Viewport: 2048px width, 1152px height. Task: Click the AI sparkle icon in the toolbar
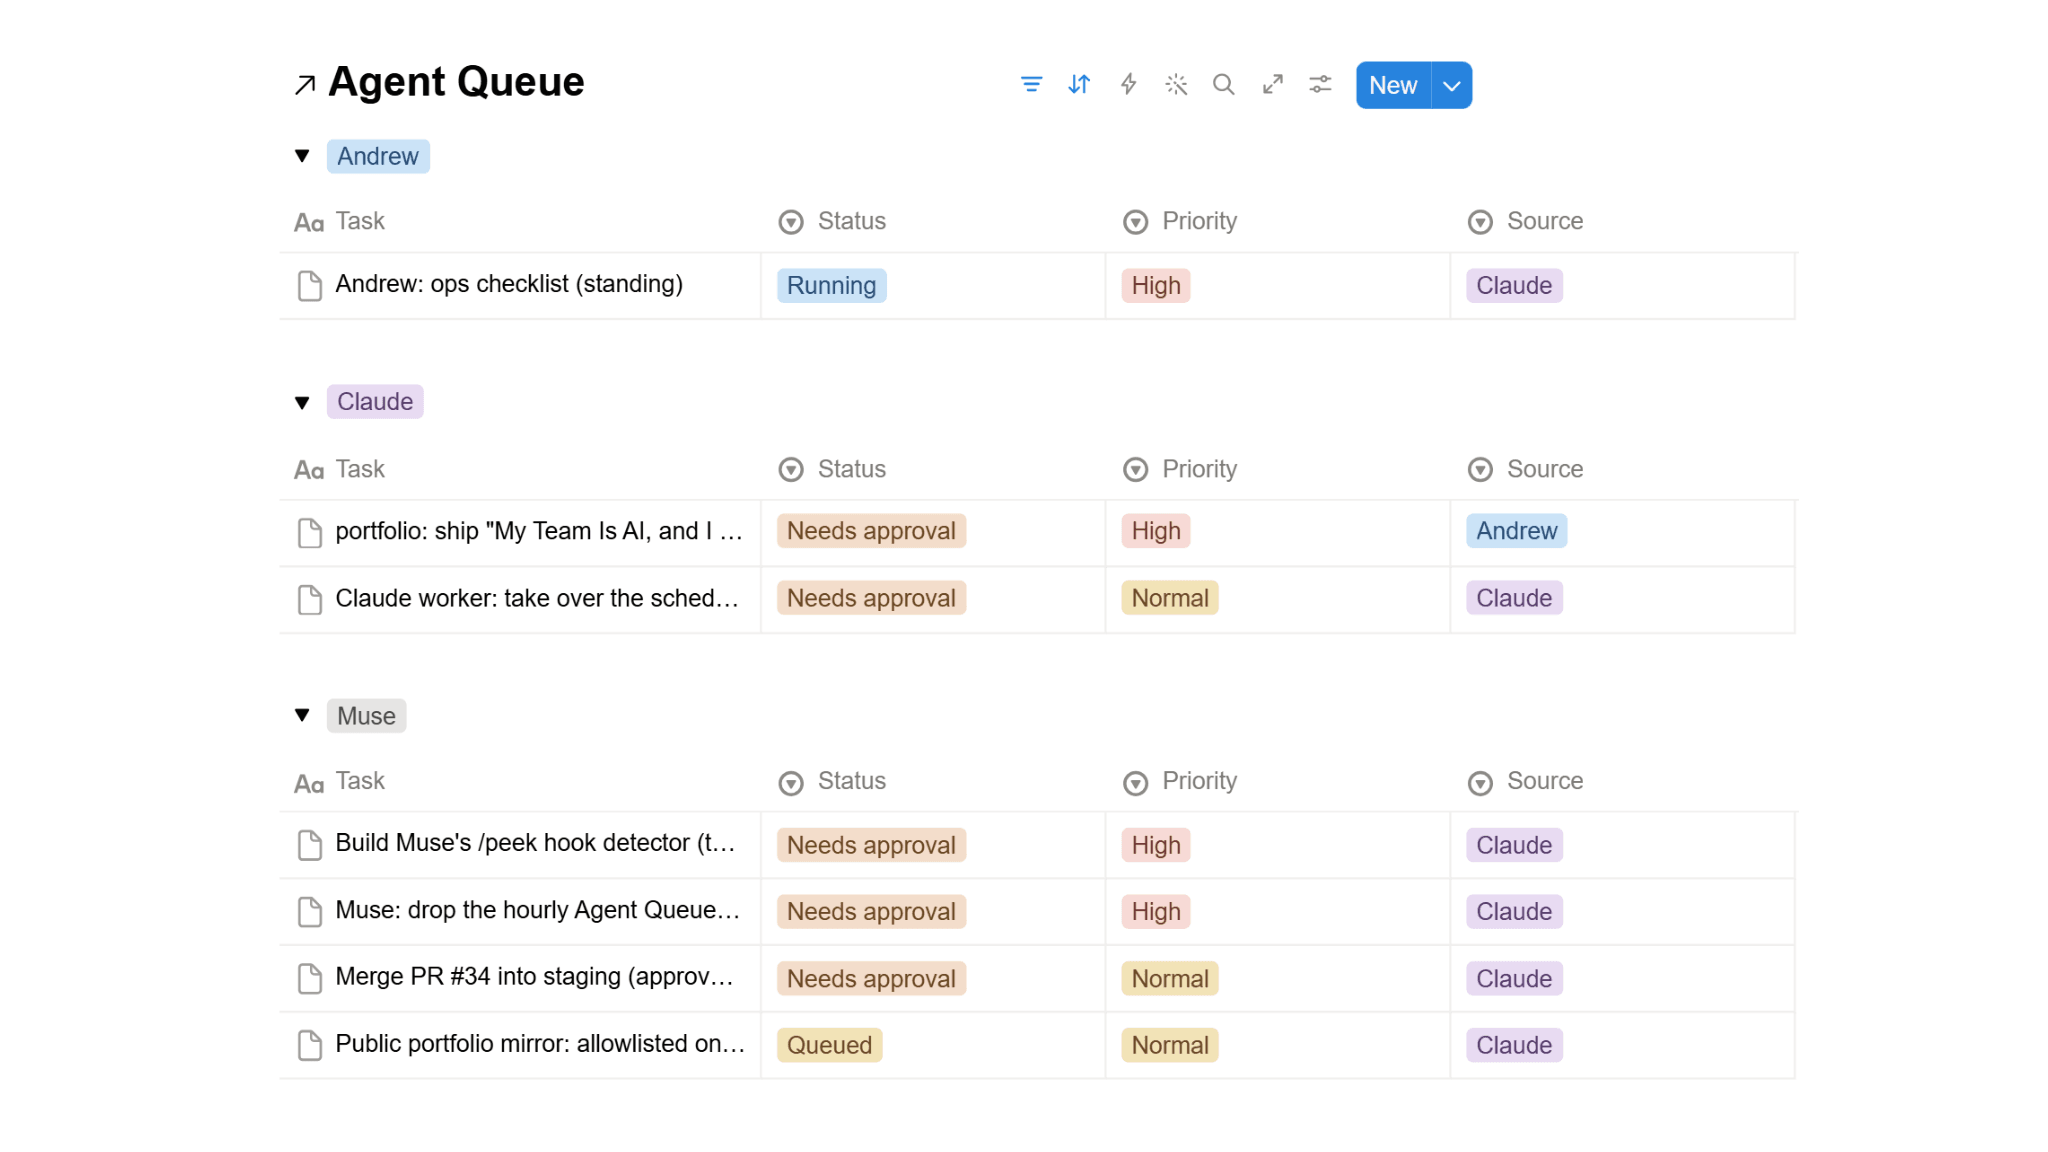click(1176, 85)
